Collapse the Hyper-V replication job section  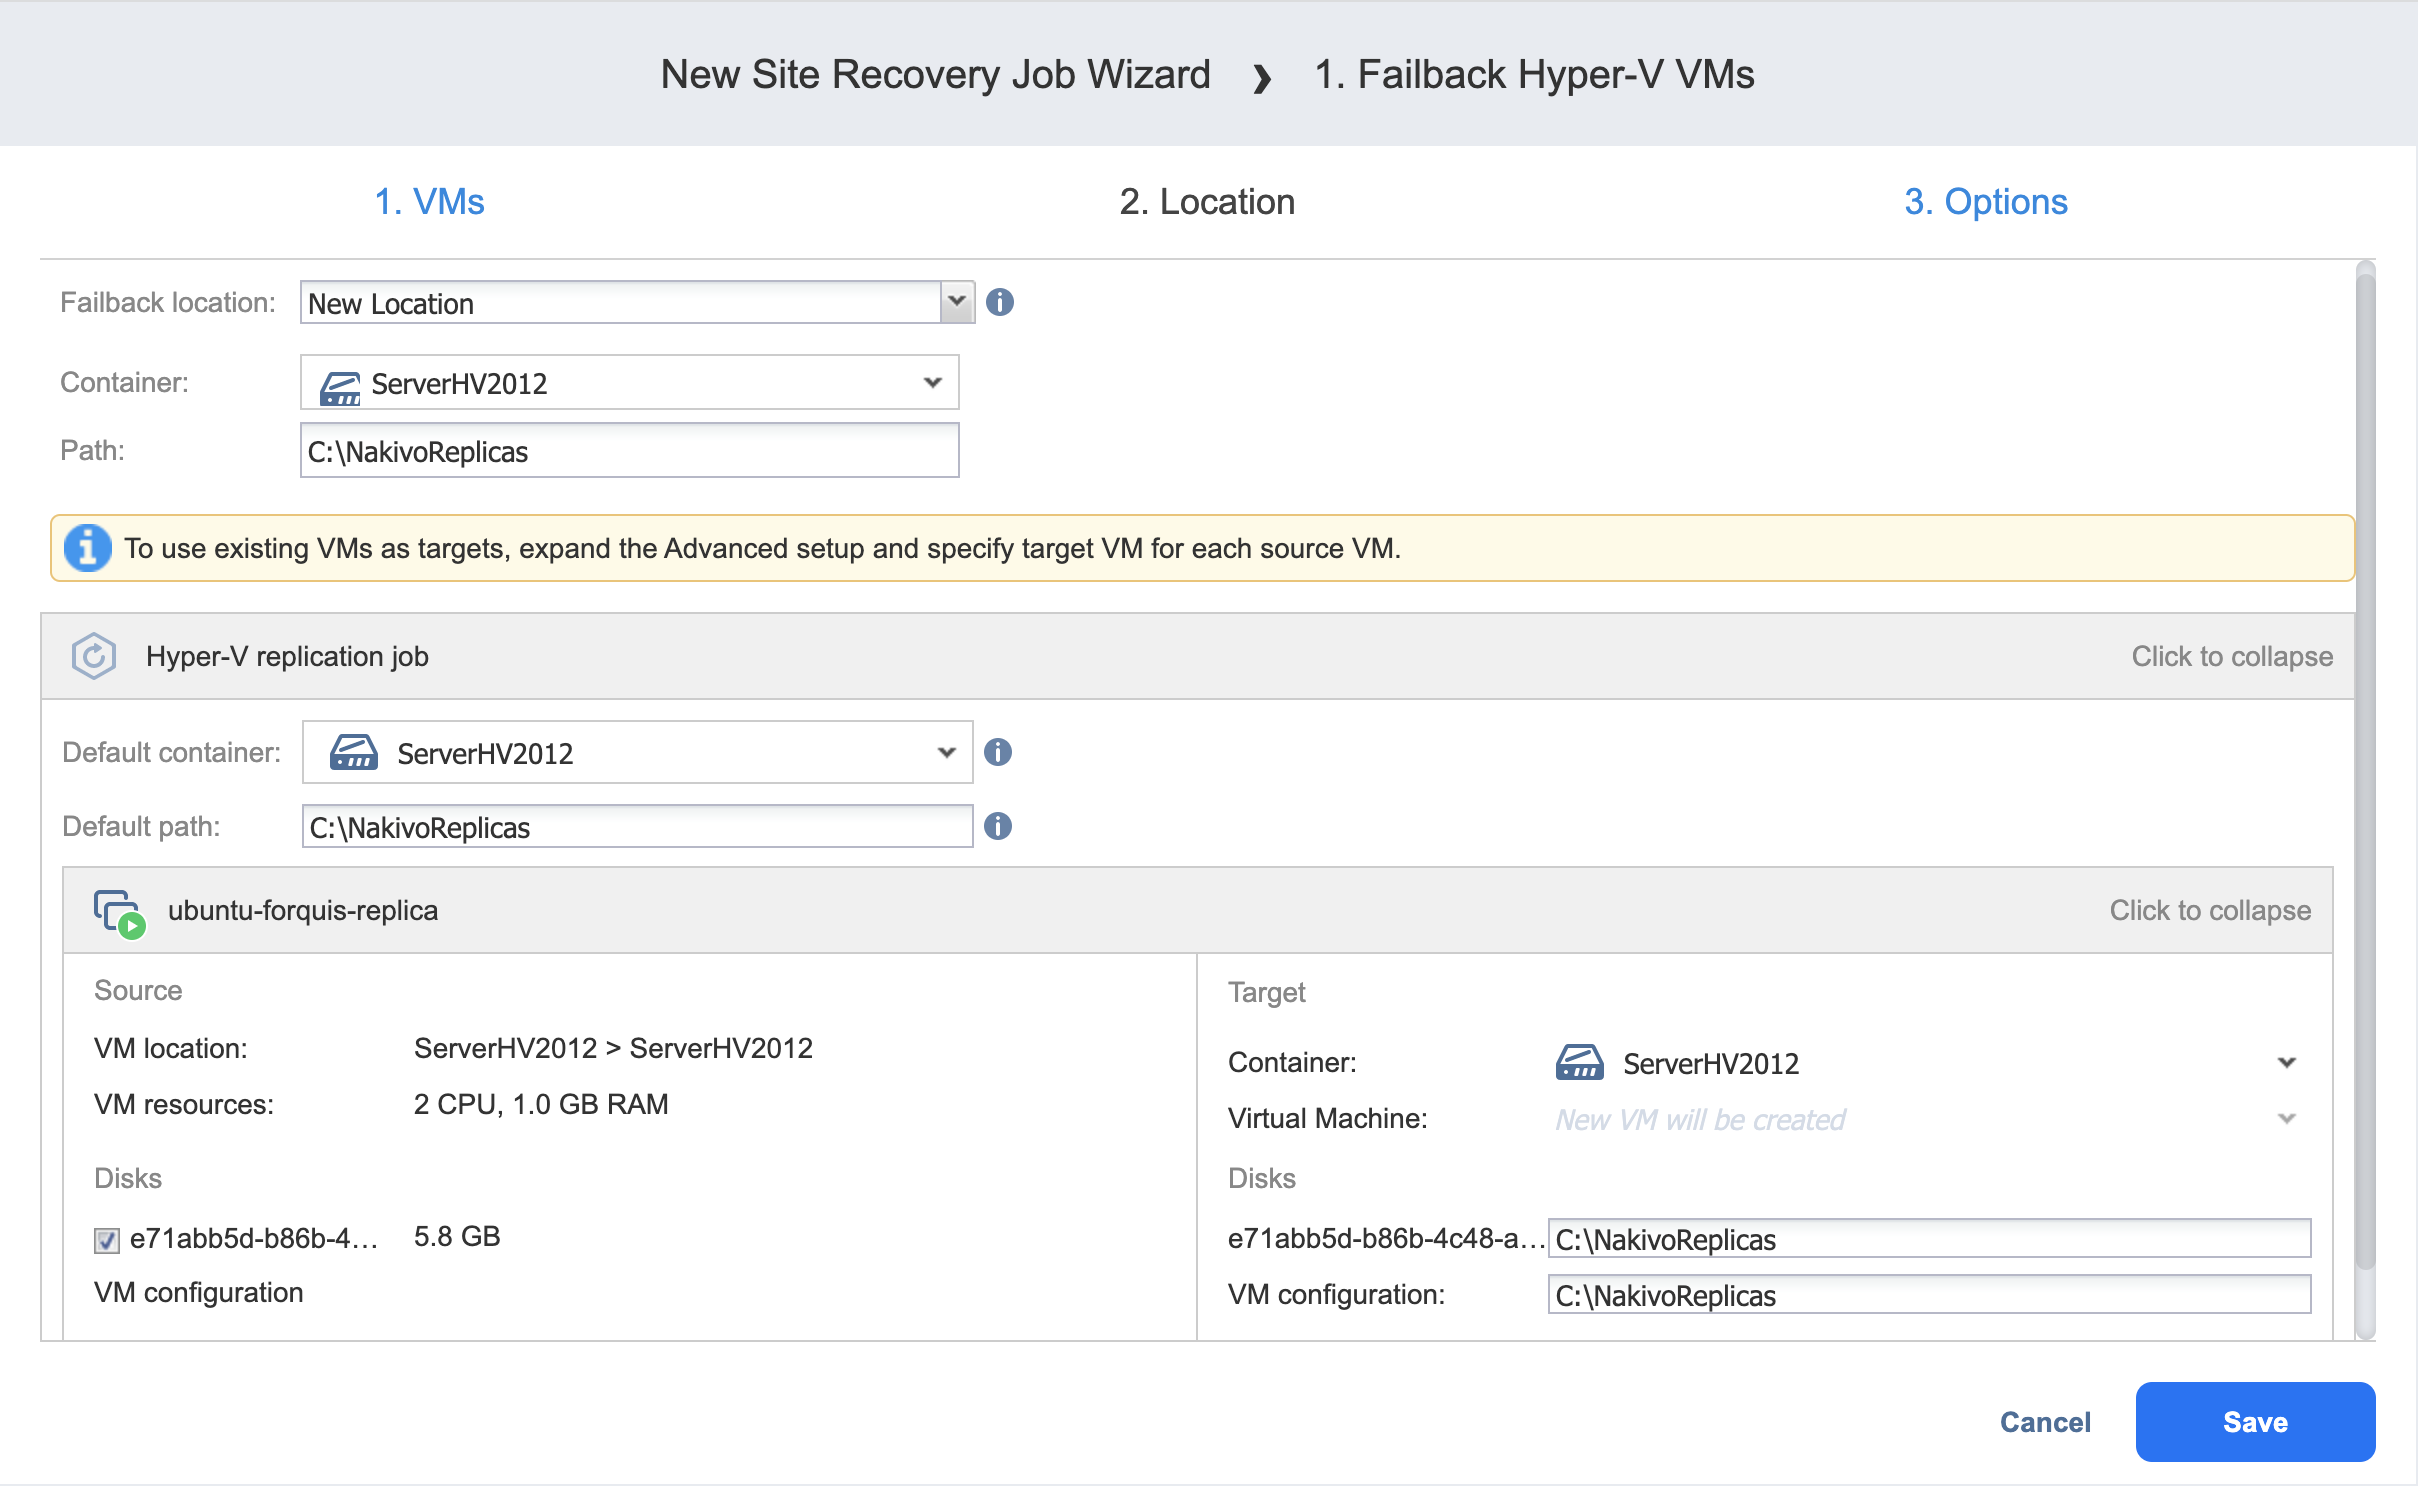point(2231,656)
